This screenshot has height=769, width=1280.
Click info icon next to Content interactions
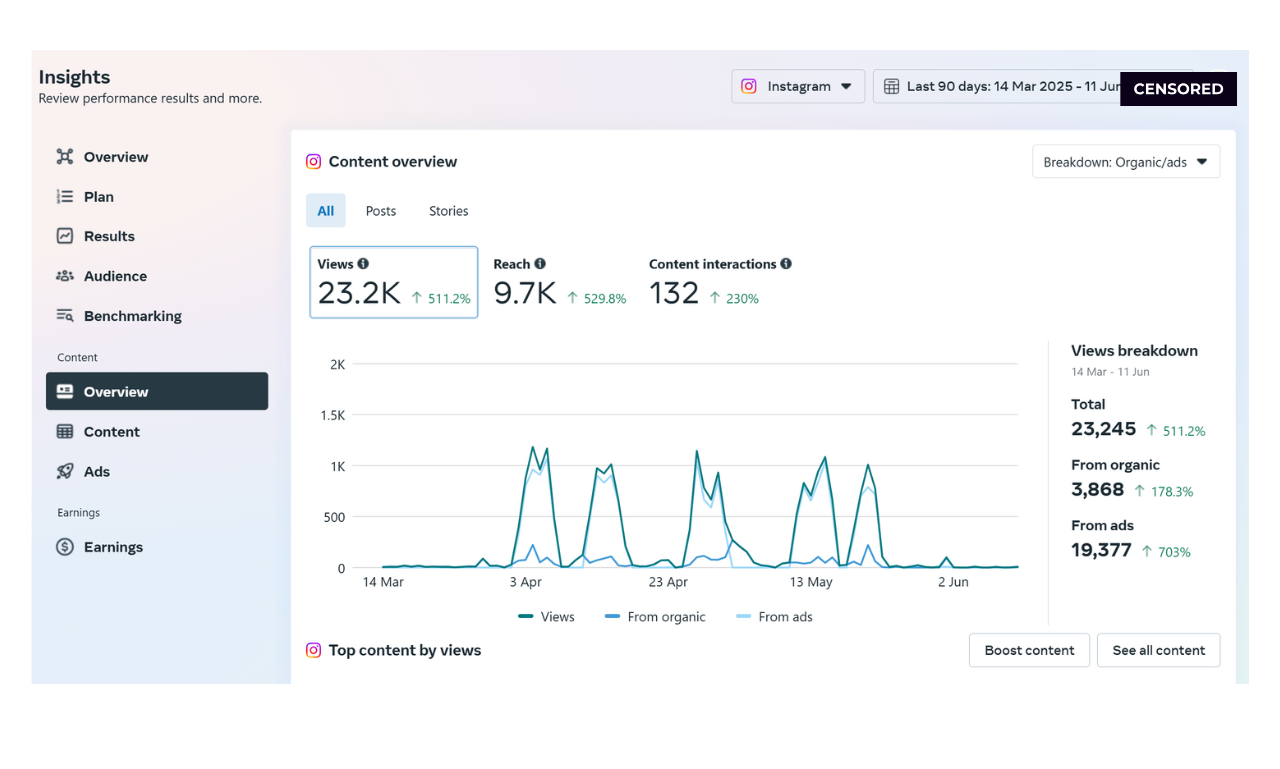[x=786, y=264]
